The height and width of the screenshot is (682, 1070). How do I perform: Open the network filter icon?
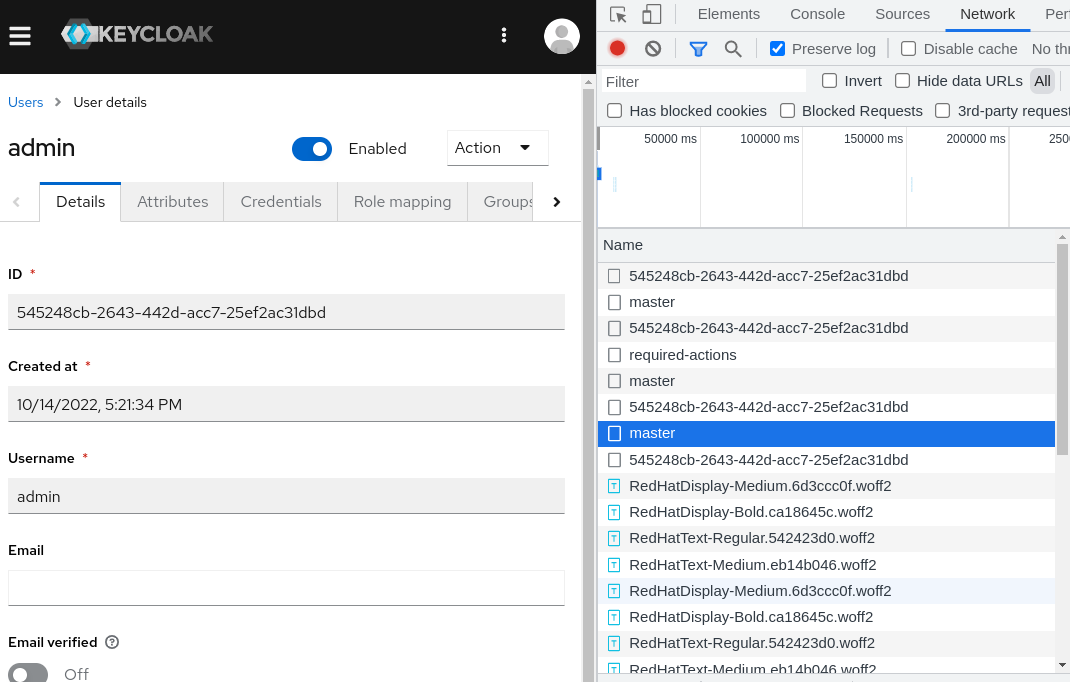698,47
